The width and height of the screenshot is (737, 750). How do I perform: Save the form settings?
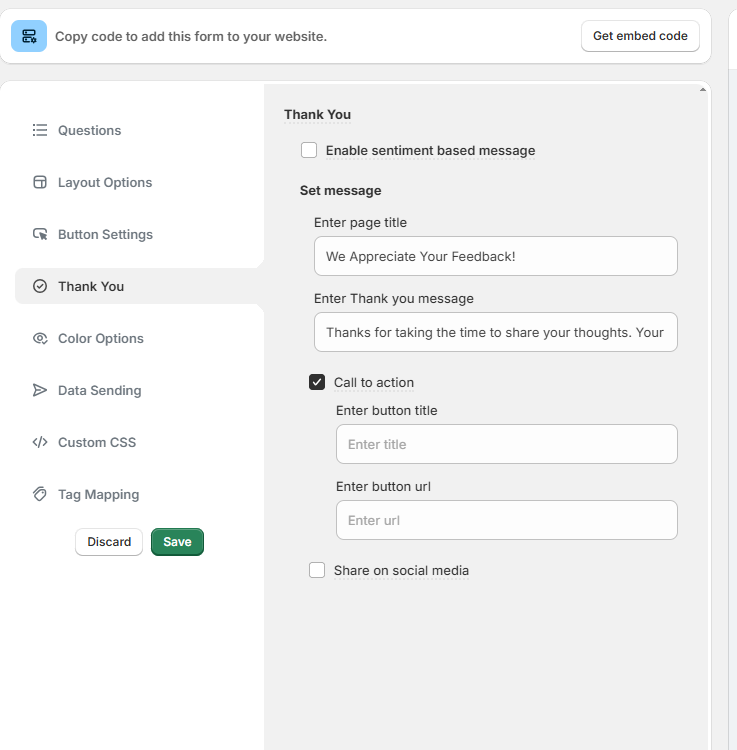177,542
